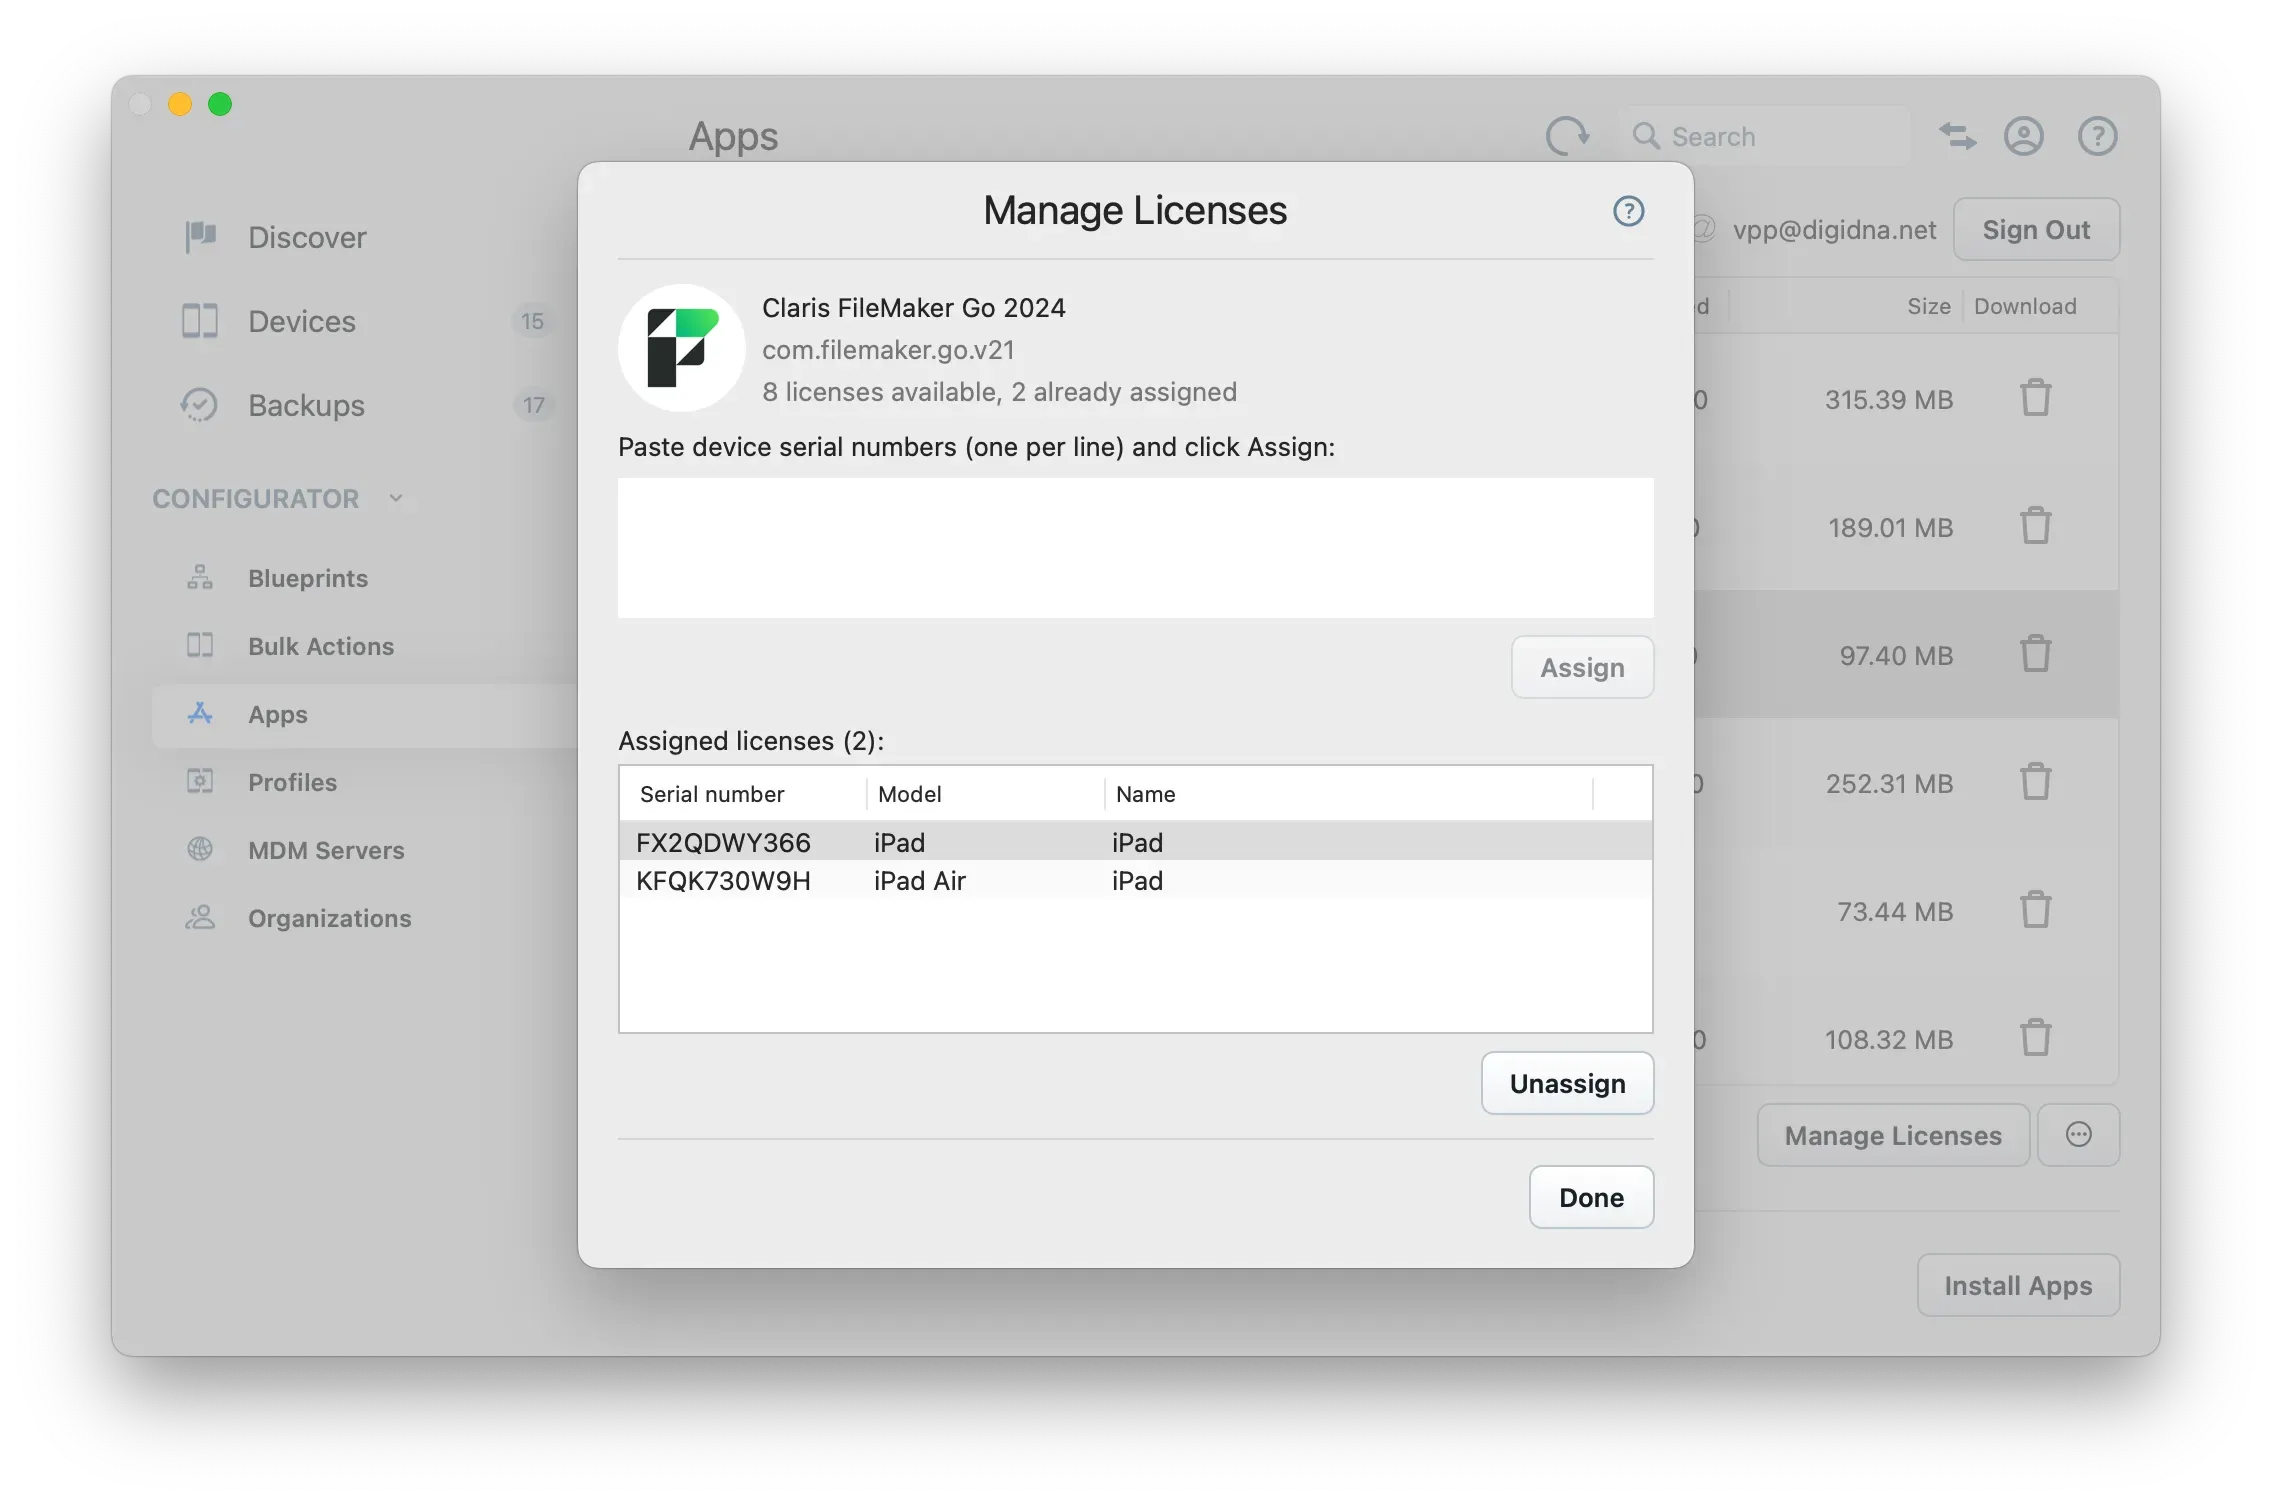Delete the 315.39 MB app via trash icon
Screen dimensions: 2272x1504
tap(2037, 398)
